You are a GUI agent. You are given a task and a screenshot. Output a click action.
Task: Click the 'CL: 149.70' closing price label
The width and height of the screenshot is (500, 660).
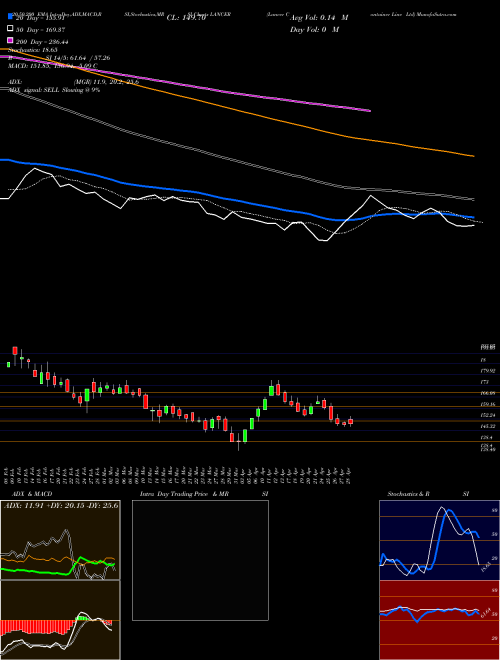[186, 18]
